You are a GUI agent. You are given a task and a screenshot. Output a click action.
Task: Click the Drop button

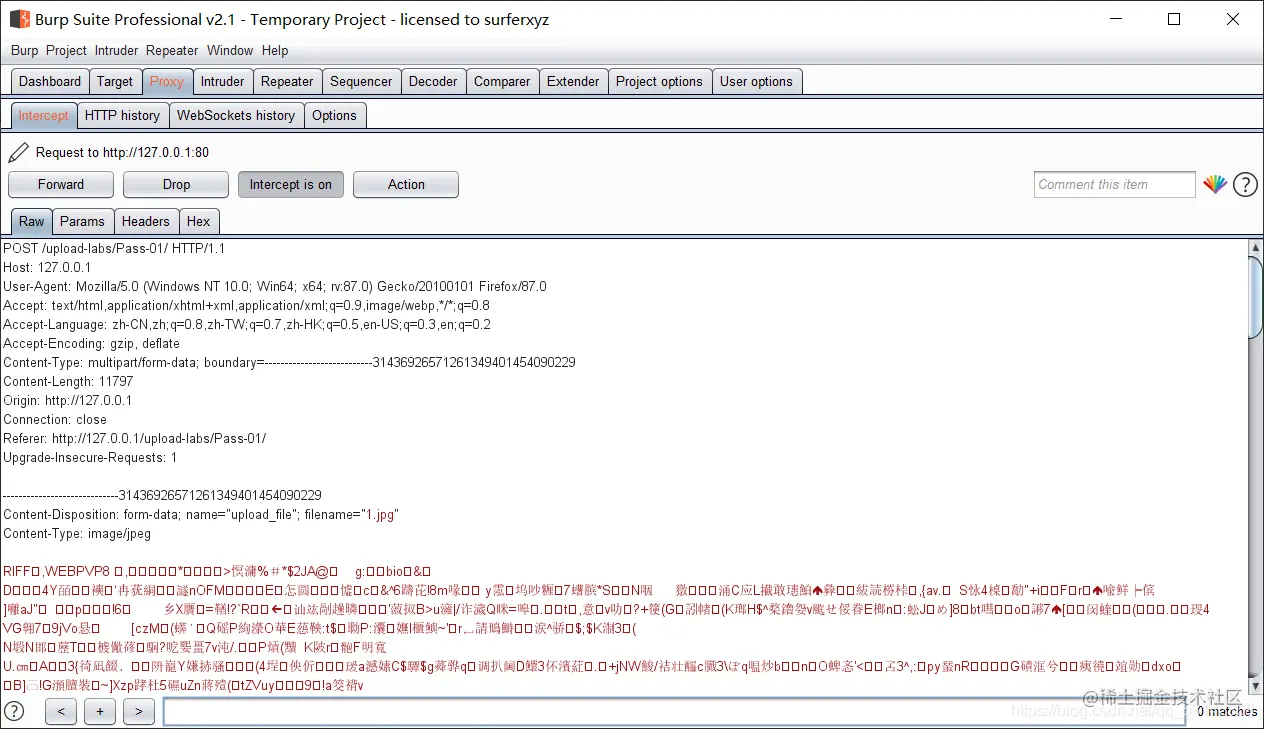pyautogui.click(x=176, y=184)
